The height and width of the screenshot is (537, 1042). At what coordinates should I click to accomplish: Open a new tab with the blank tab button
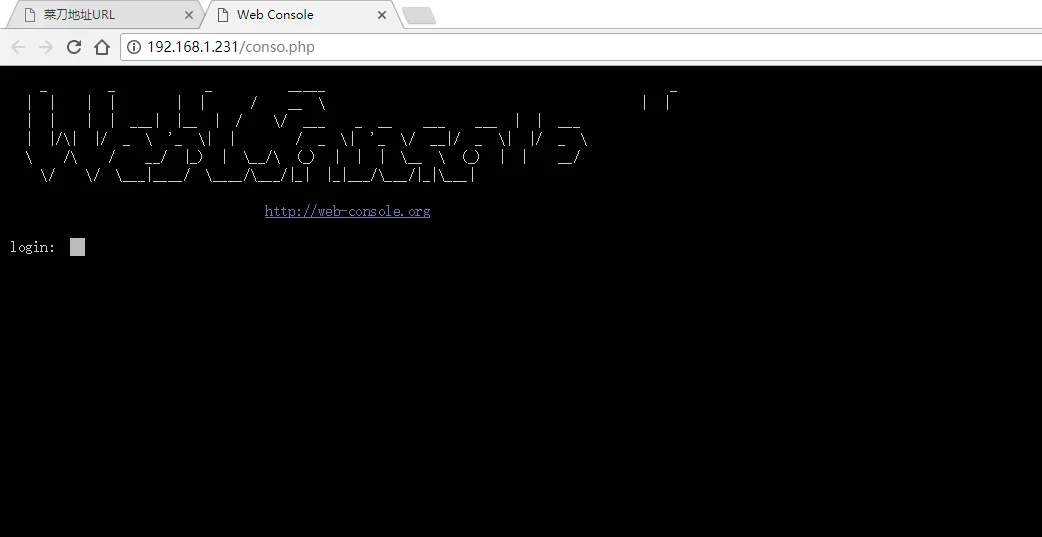tap(419, 16)
